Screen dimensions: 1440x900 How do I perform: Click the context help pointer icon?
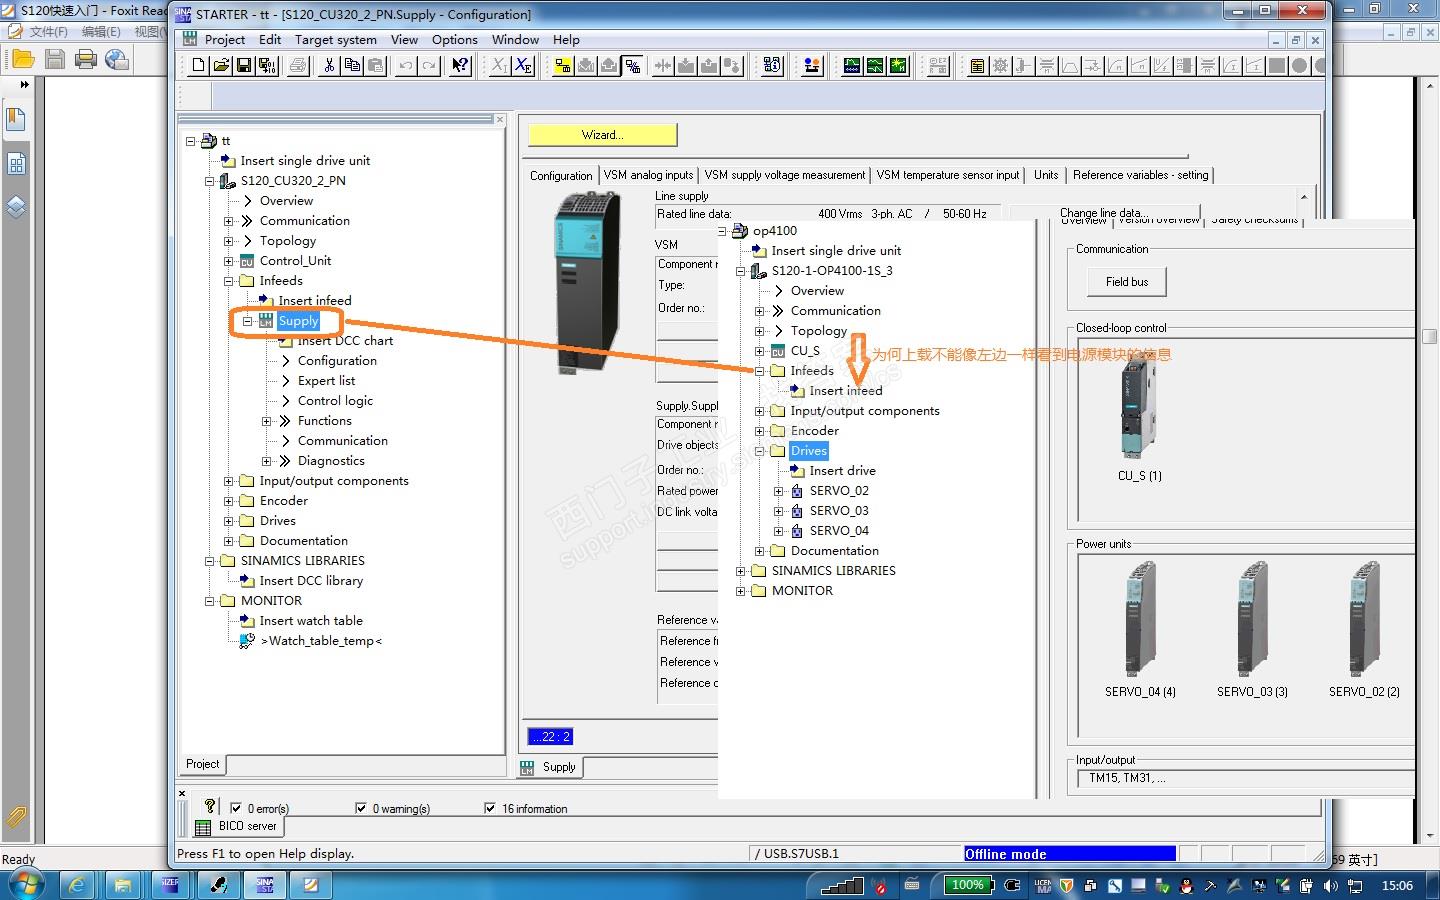click(x=460, y=66)
